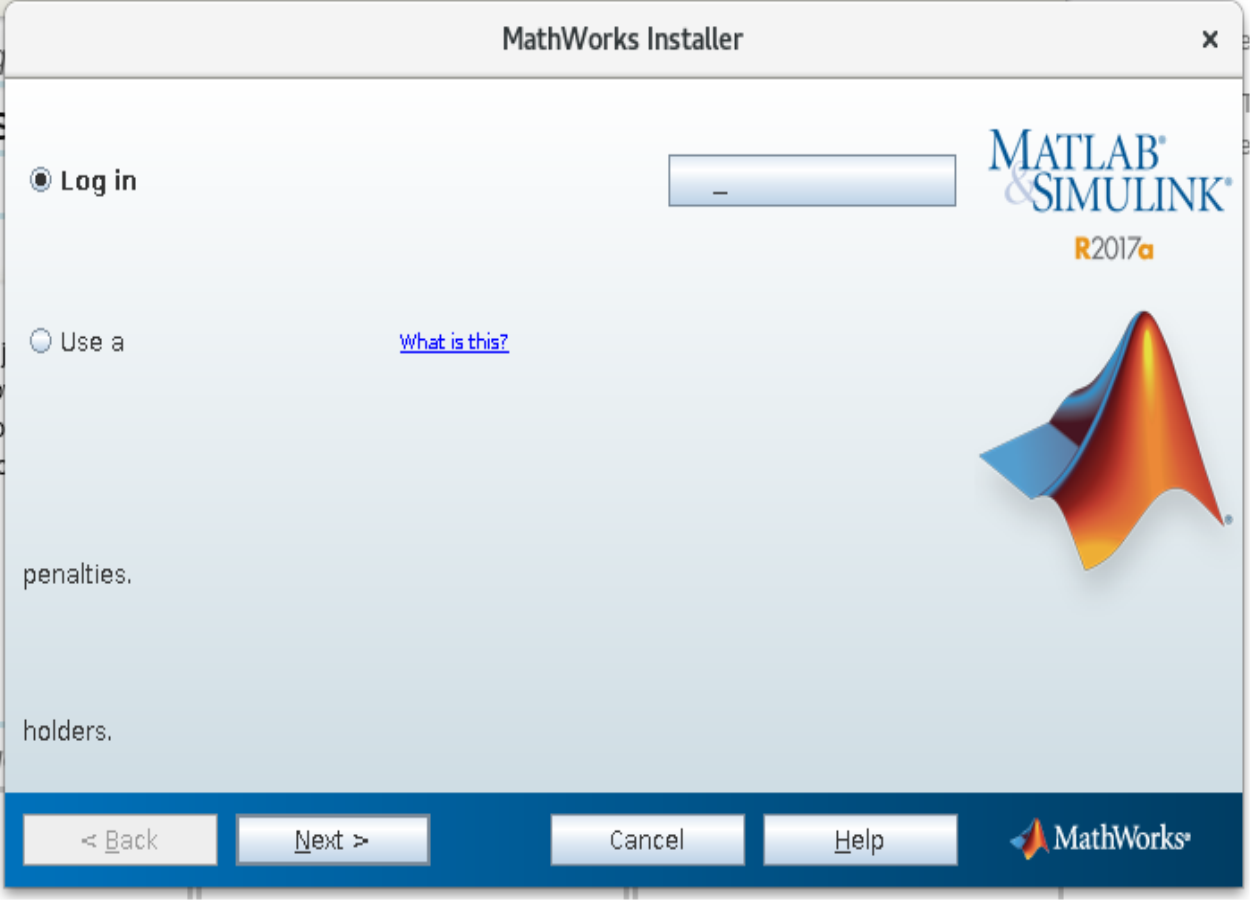1250x900 pixels.
Task: Click the word "penalties."
Action: (77, 575)
